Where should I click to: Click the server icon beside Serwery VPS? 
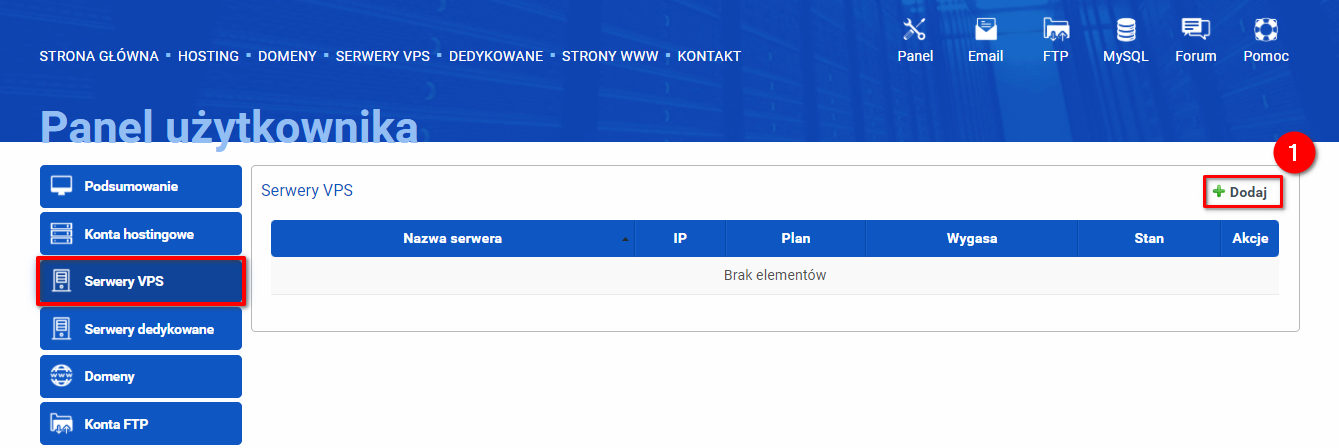[x=61, y=281]
